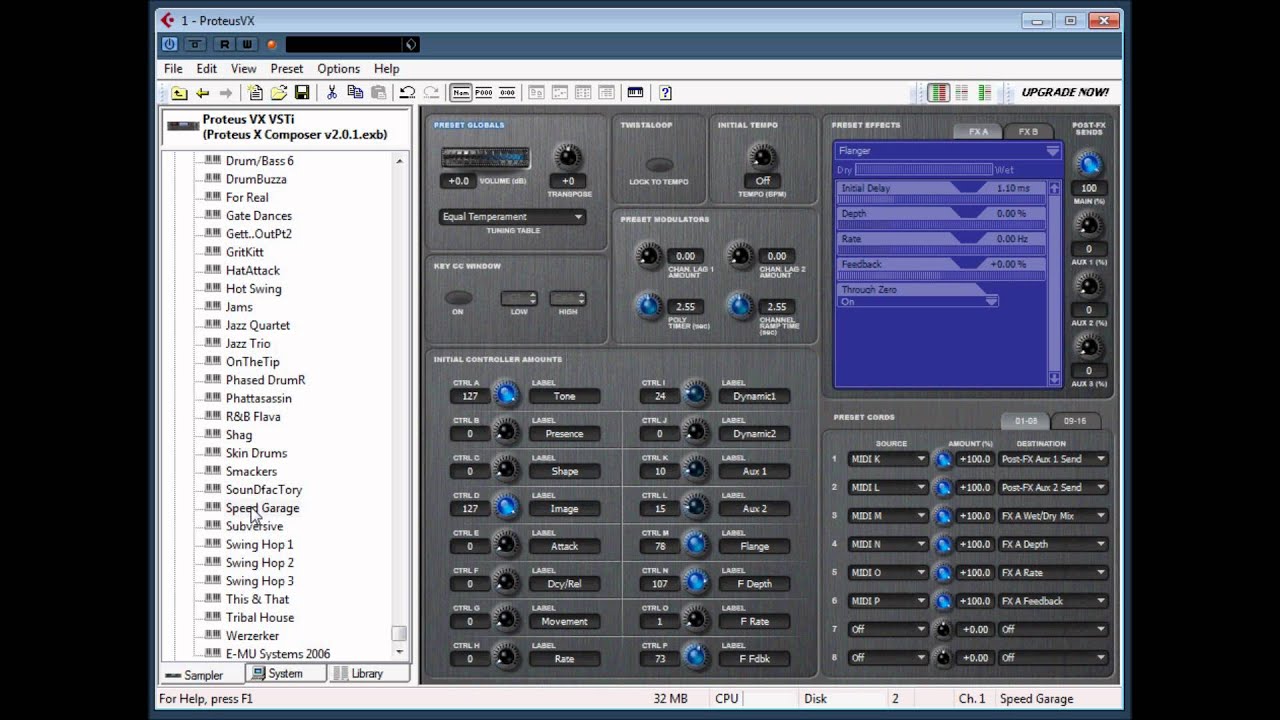Open the MIDI K source dropdown
This screenshot has height=720, width=1280.
pos(888,459)
